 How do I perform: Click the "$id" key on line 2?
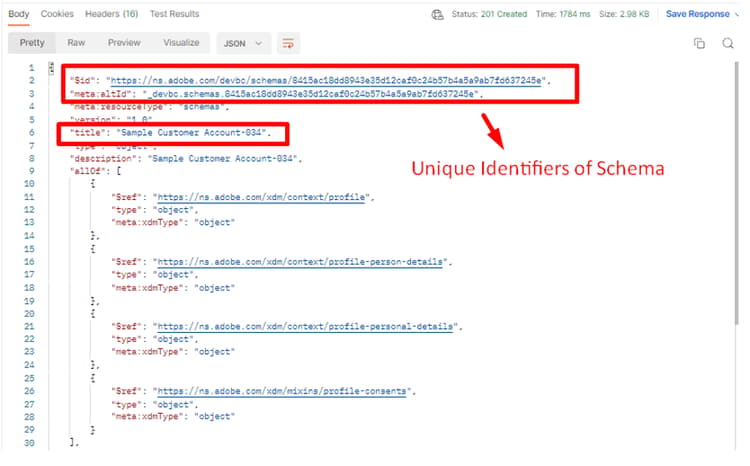[x=83, y=80]
